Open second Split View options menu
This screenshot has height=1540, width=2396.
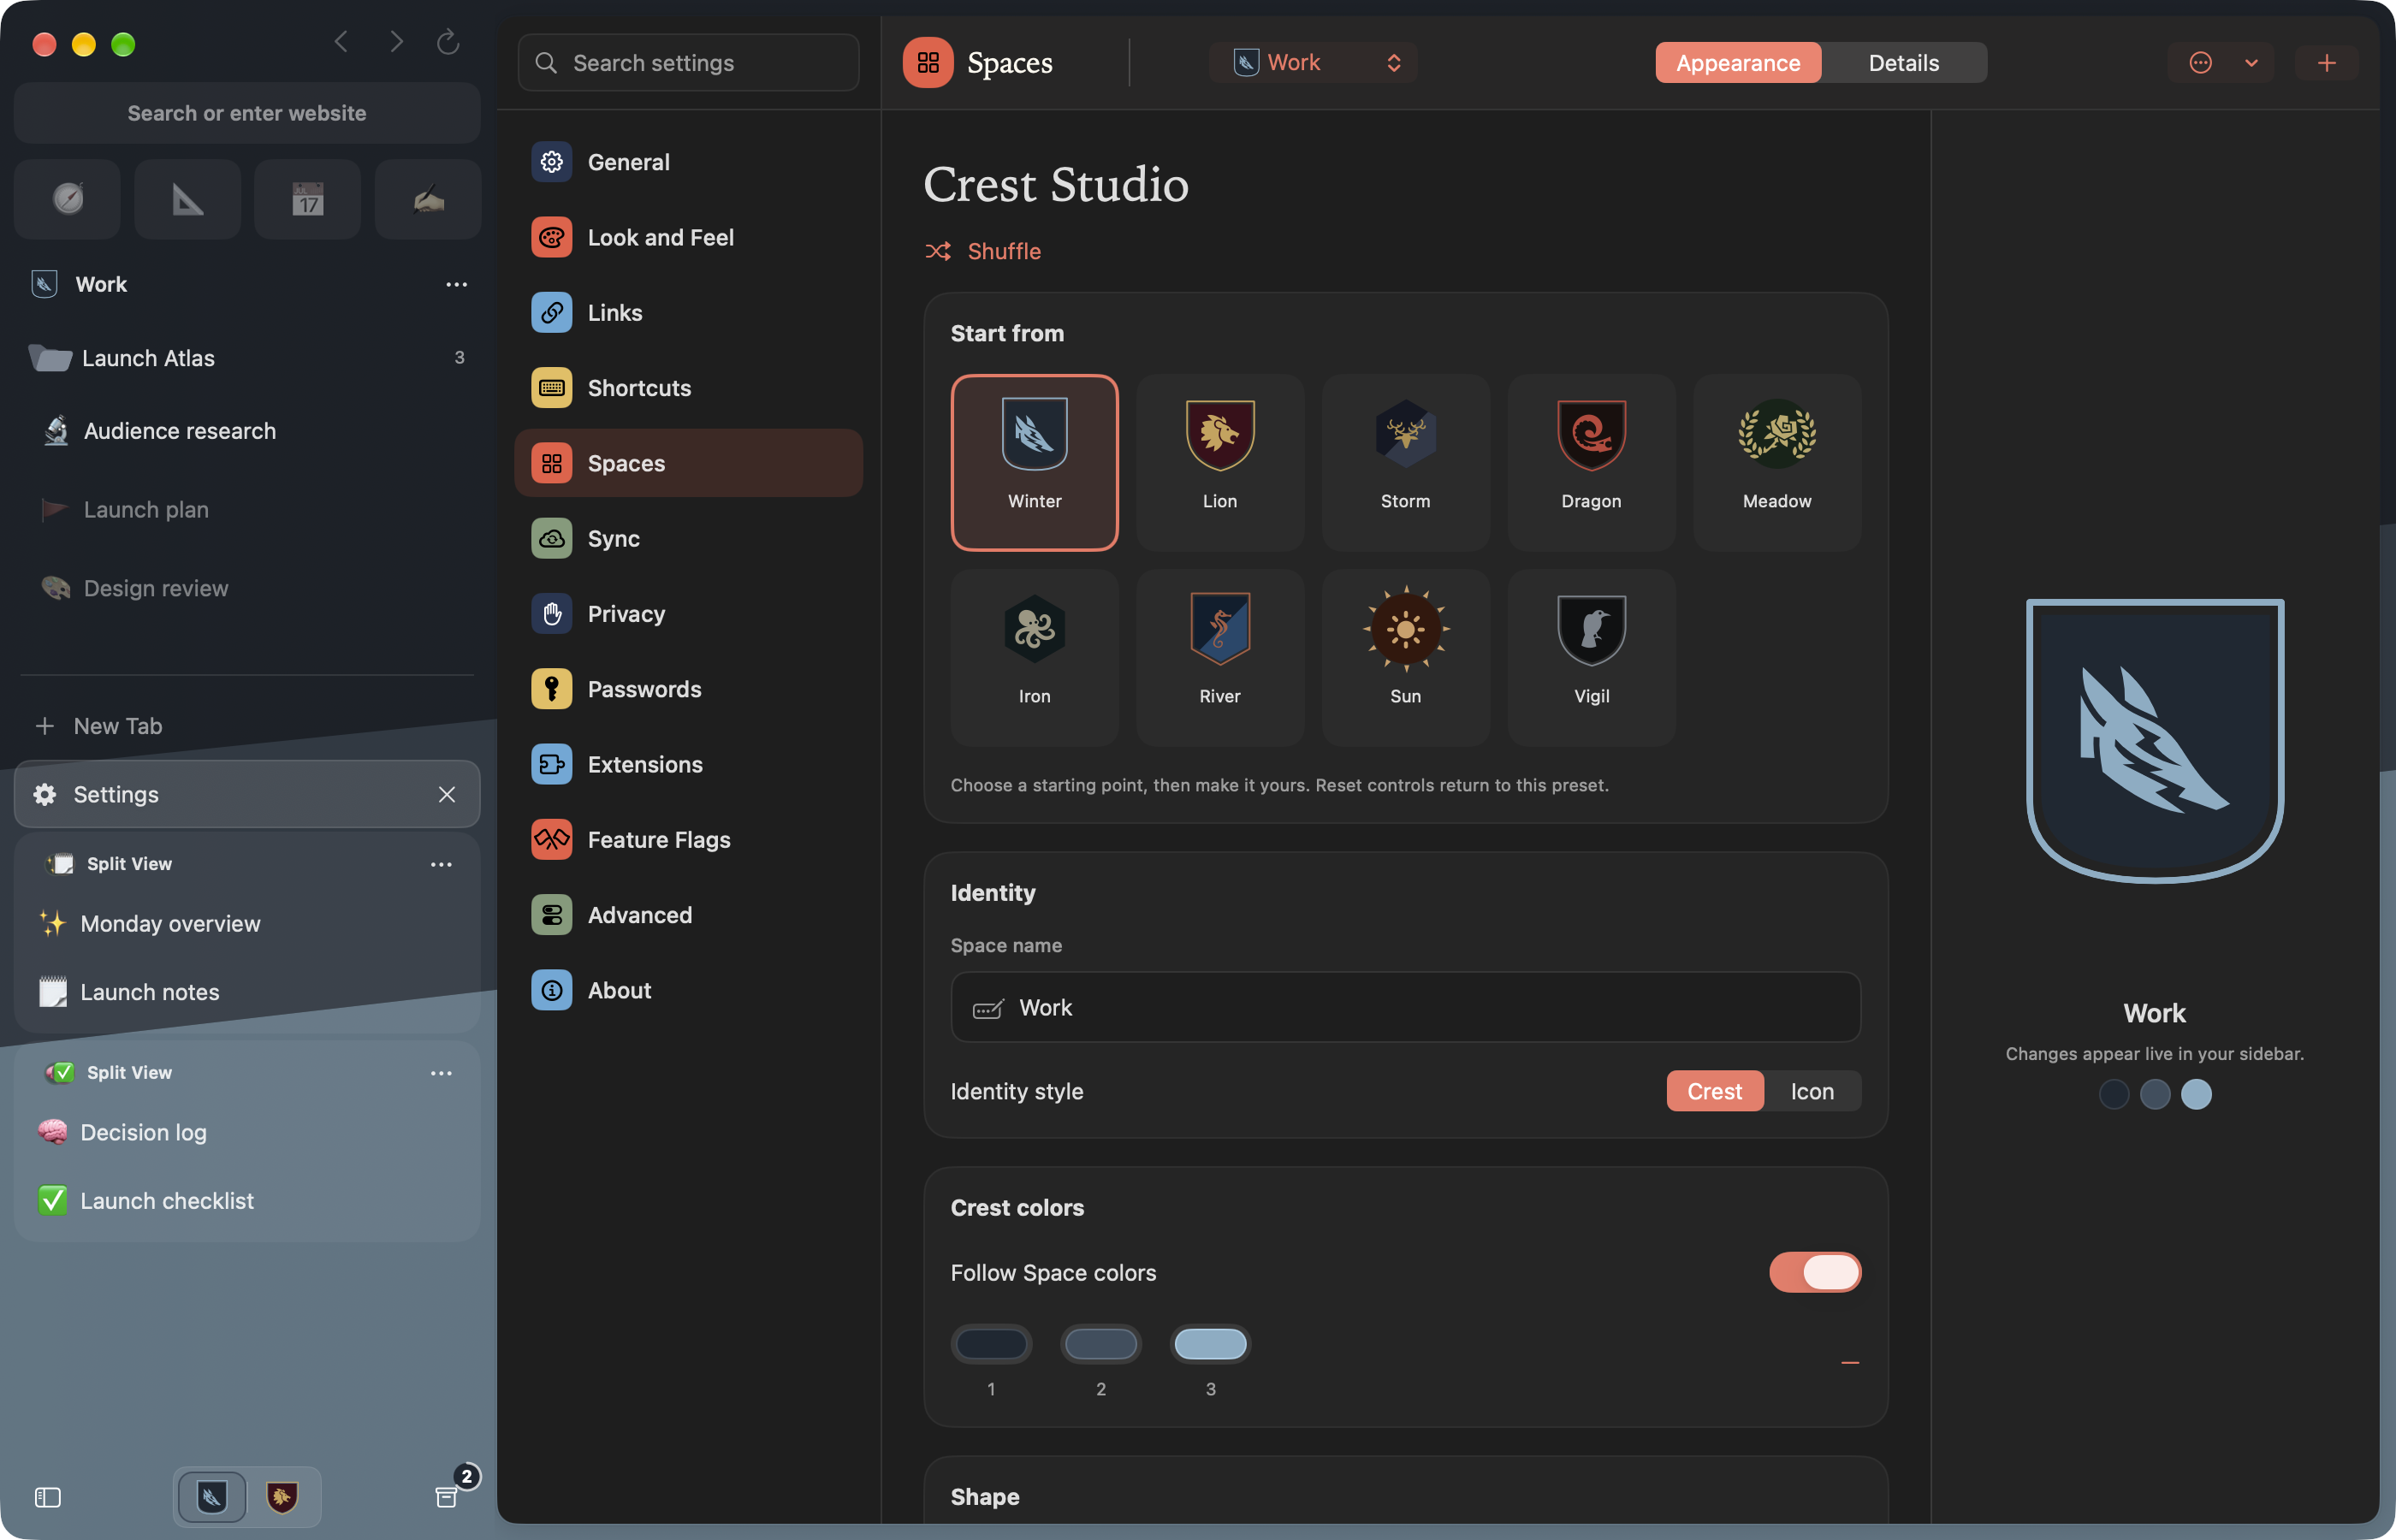pyautogui.click(x=441, y=1073)
